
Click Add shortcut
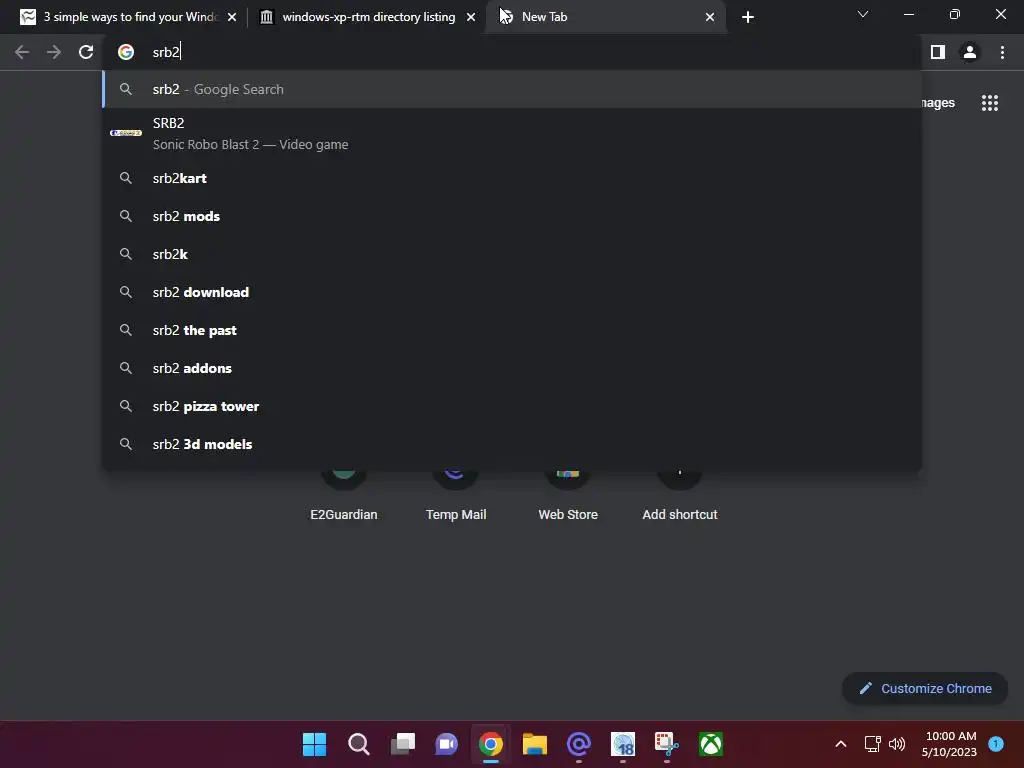(680, 496)
